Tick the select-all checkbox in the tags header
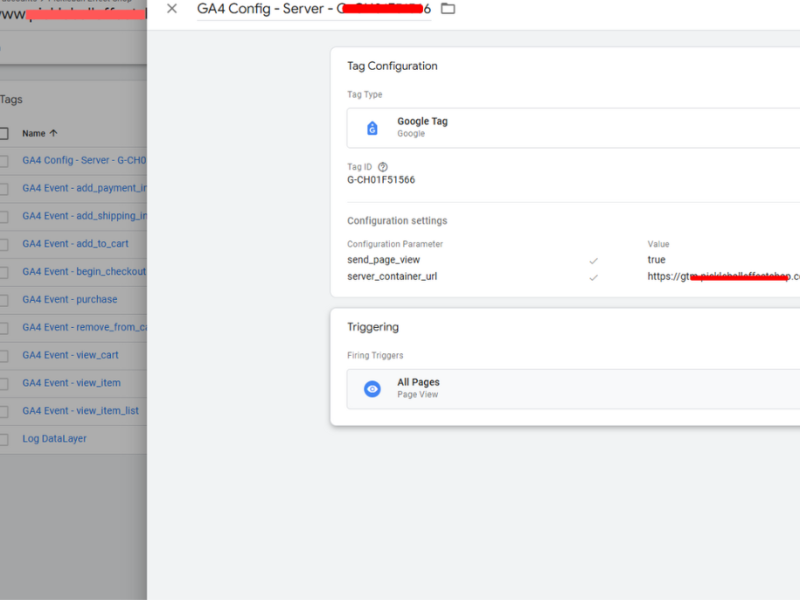Viewport: 800px width, 600px height. 3,134
